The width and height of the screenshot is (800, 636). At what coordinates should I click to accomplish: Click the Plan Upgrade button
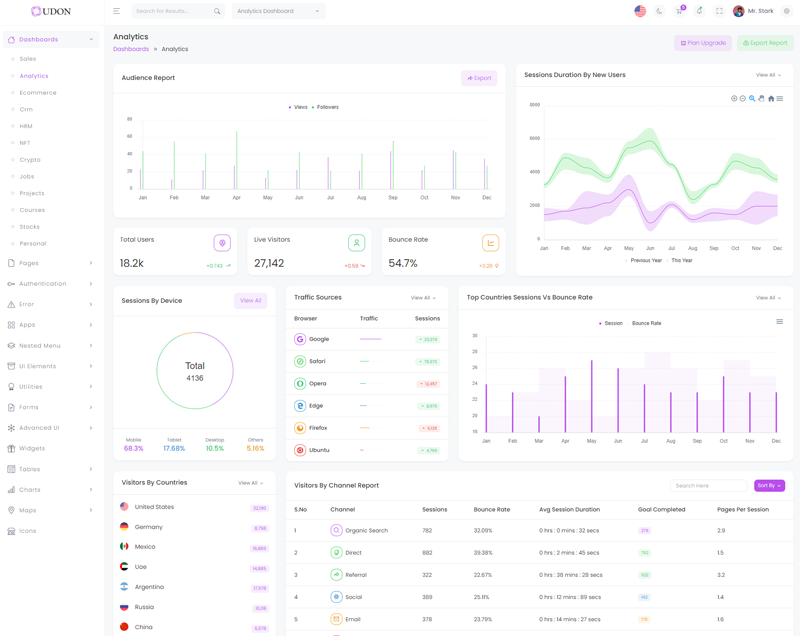(703, 43)
